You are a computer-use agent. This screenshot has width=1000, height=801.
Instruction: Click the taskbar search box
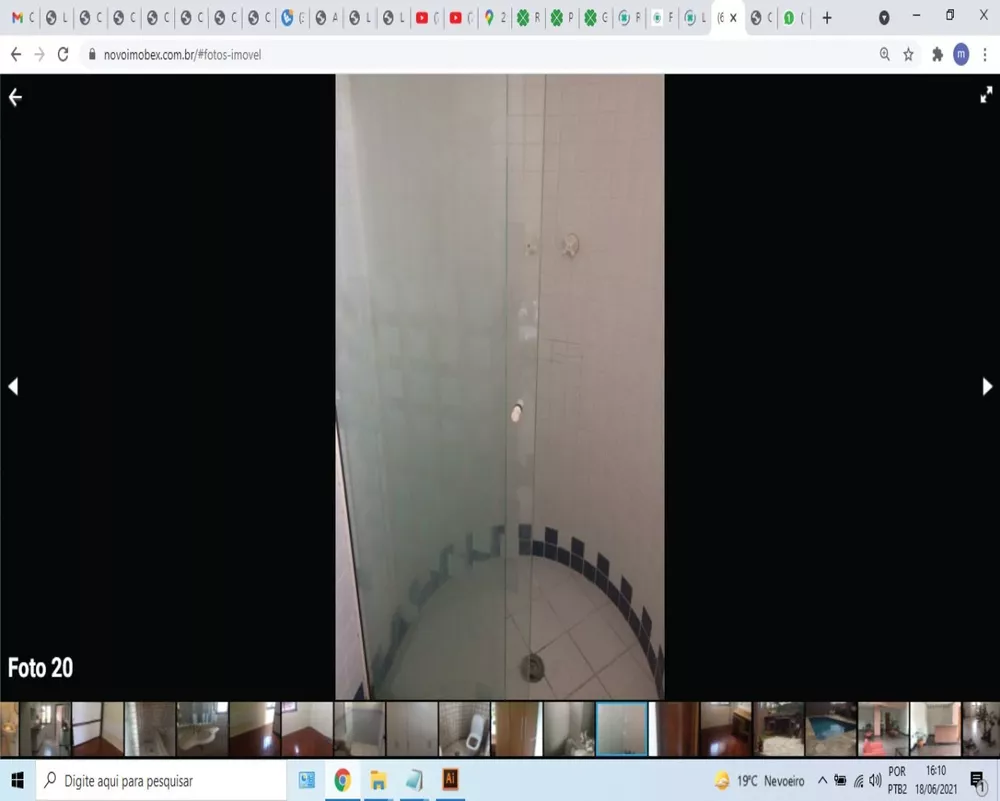(x=162, y=781)
